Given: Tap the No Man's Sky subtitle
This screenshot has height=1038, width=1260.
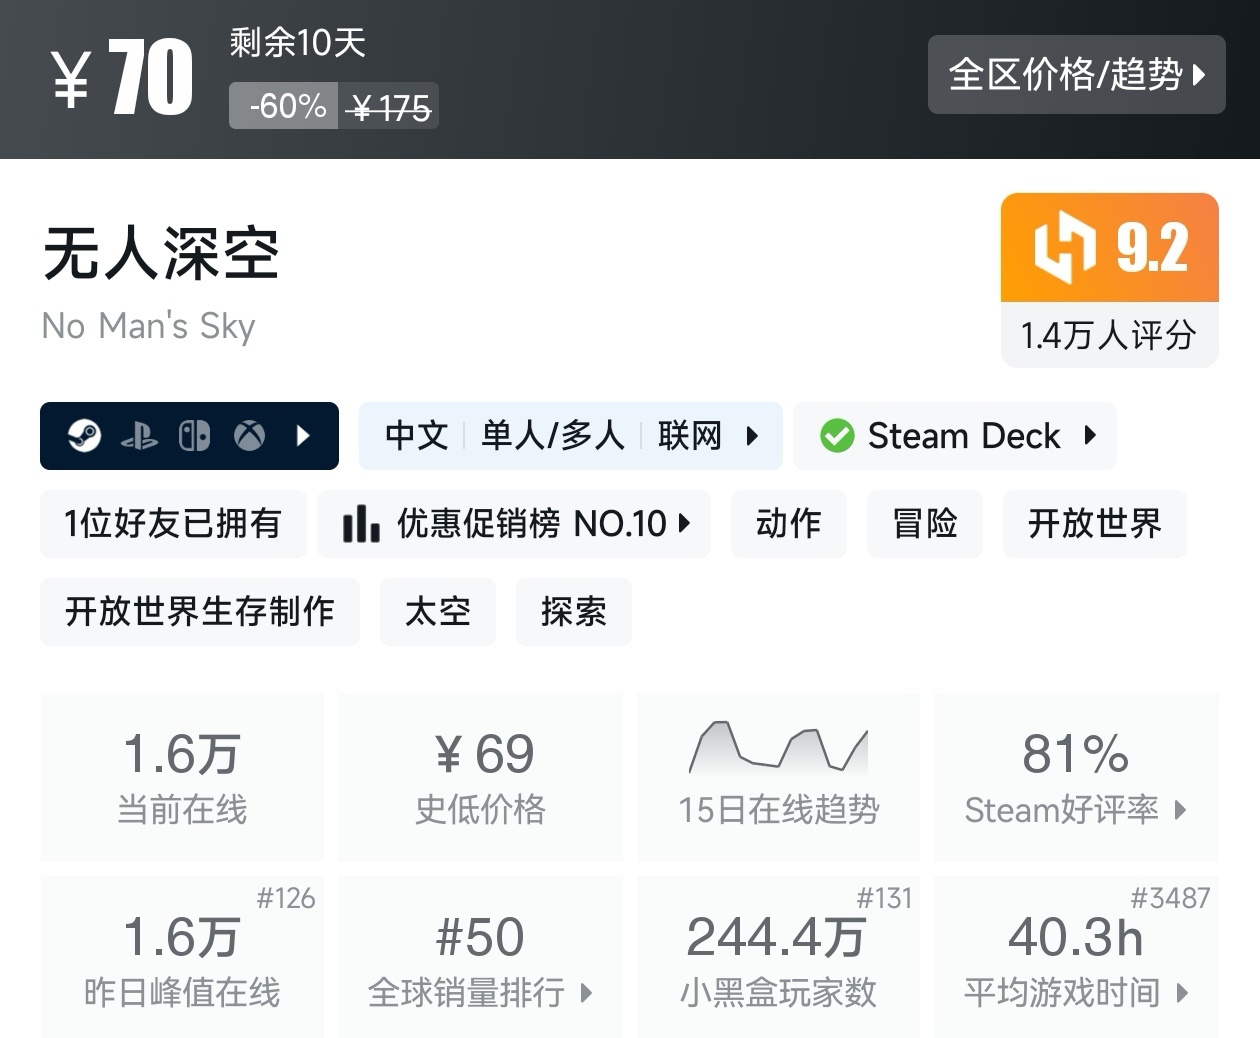Looking at the screenshot, I should [x=149, y=326].
